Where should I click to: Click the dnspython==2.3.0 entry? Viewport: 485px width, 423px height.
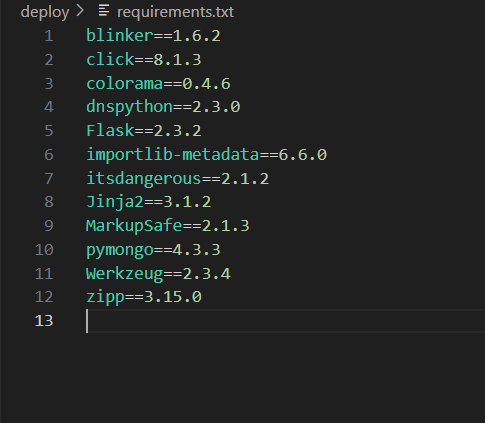pyautogui.click(x=163, y=107)
